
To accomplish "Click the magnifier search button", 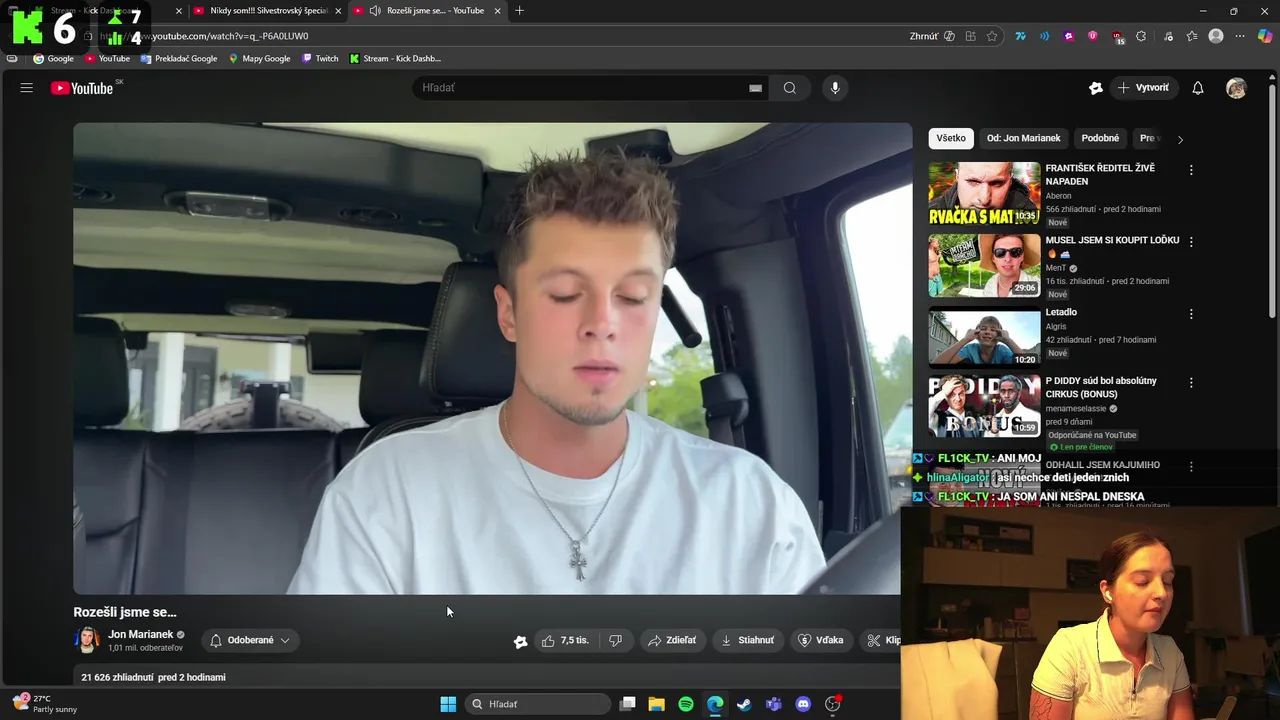I will pyautogui.click(x=790, y=88).
